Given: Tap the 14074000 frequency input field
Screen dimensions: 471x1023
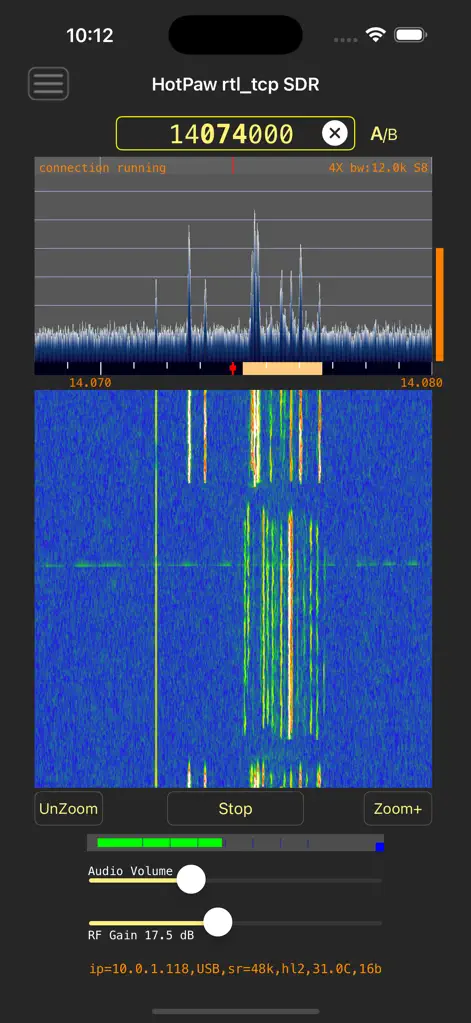Looking at the screenshot, I should [x=236, y=134].
